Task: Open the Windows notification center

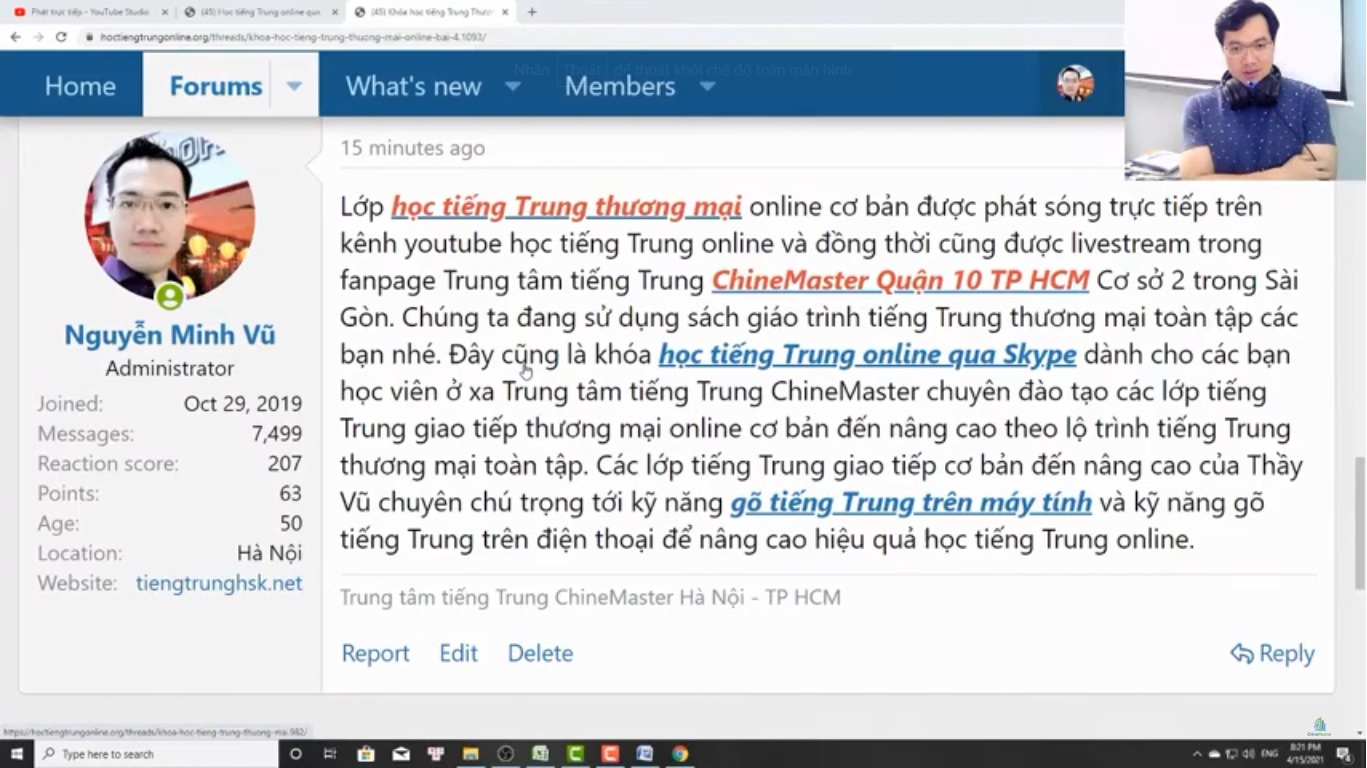Action: [x=1344, y=754]
